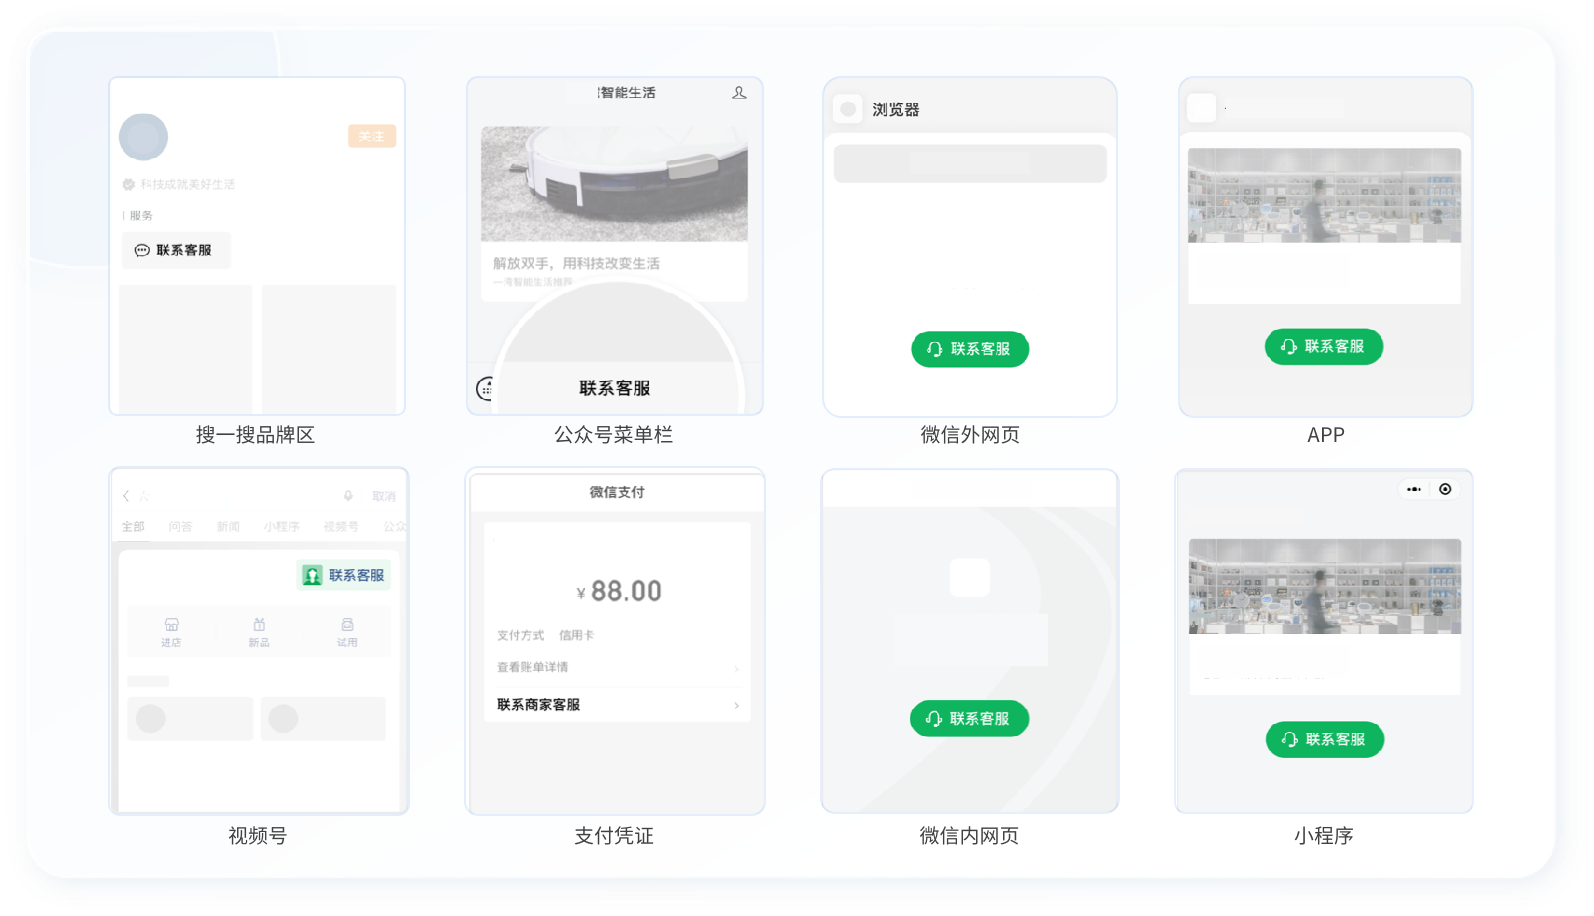Click green 联系客服 button in 微信外网页
Image resolution: width=1594 pixels, height=916 pixels.
click(x=970, y=349)
